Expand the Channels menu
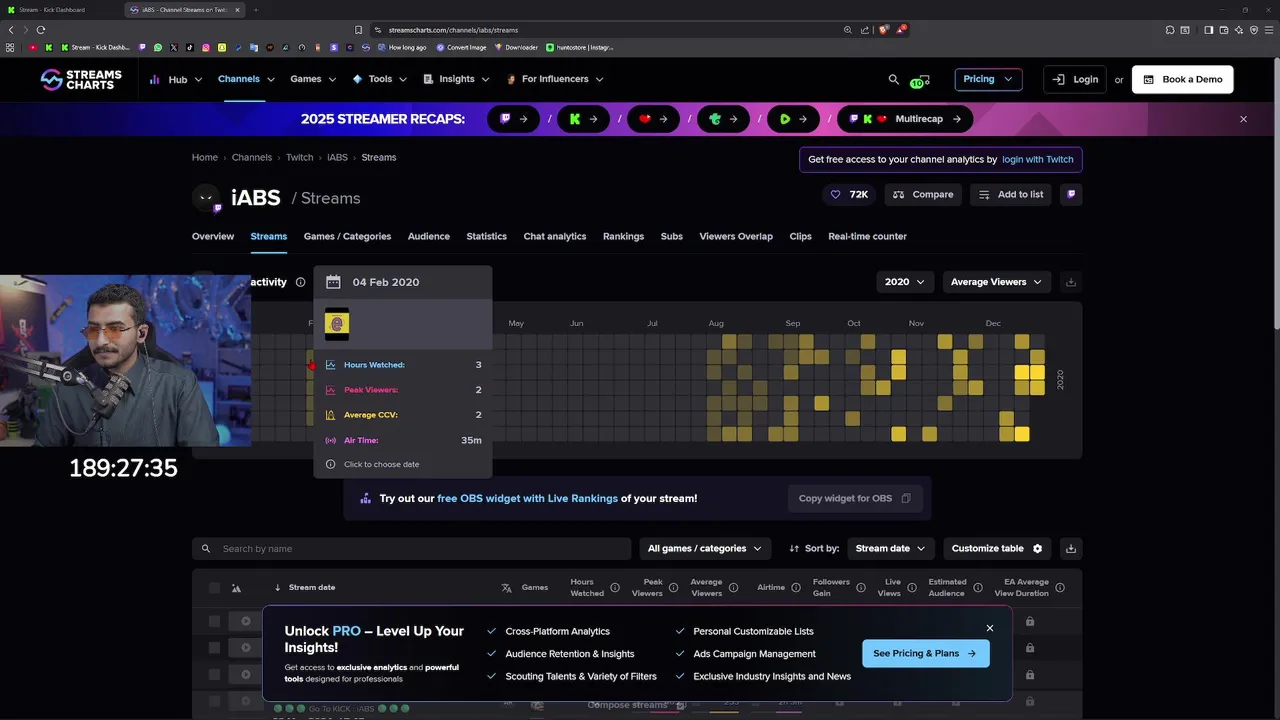Viewport: 1280px width, 720px height. [x=246, y=79]
